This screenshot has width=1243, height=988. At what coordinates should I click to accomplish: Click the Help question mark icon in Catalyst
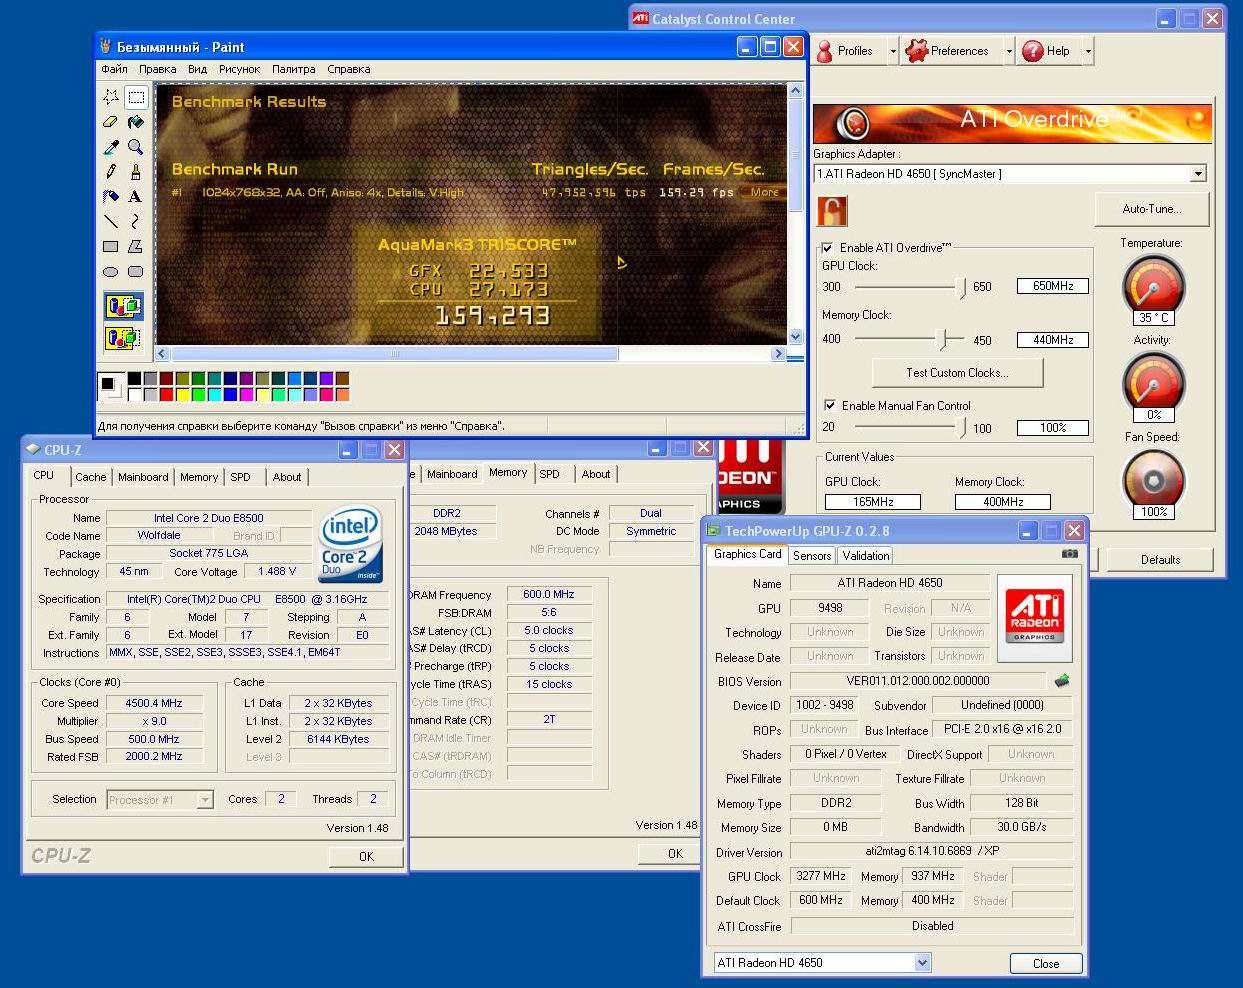point(1032,51)
